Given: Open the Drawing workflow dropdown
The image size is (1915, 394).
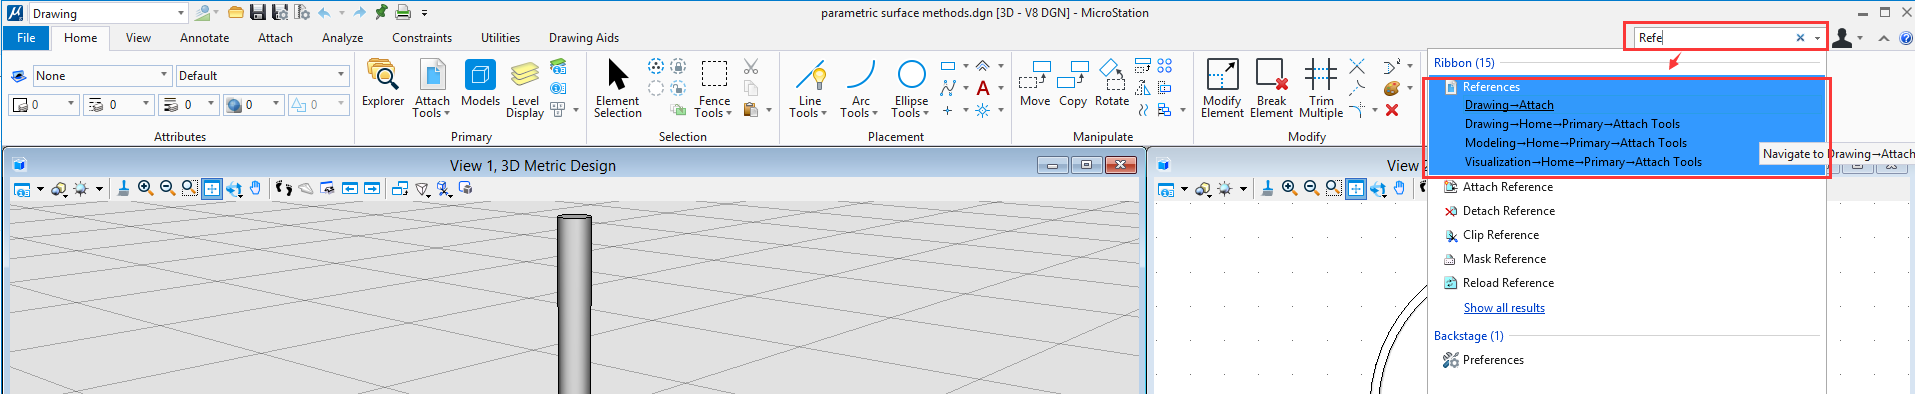Looking at the screenshot, I should tap(181, 13).
